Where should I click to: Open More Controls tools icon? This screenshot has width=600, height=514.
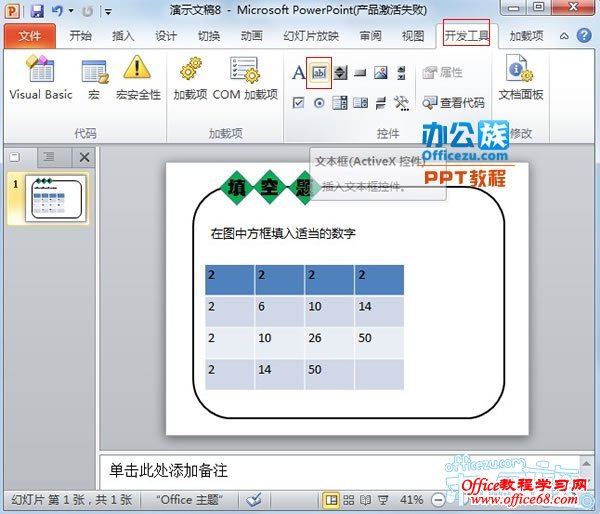401,102
